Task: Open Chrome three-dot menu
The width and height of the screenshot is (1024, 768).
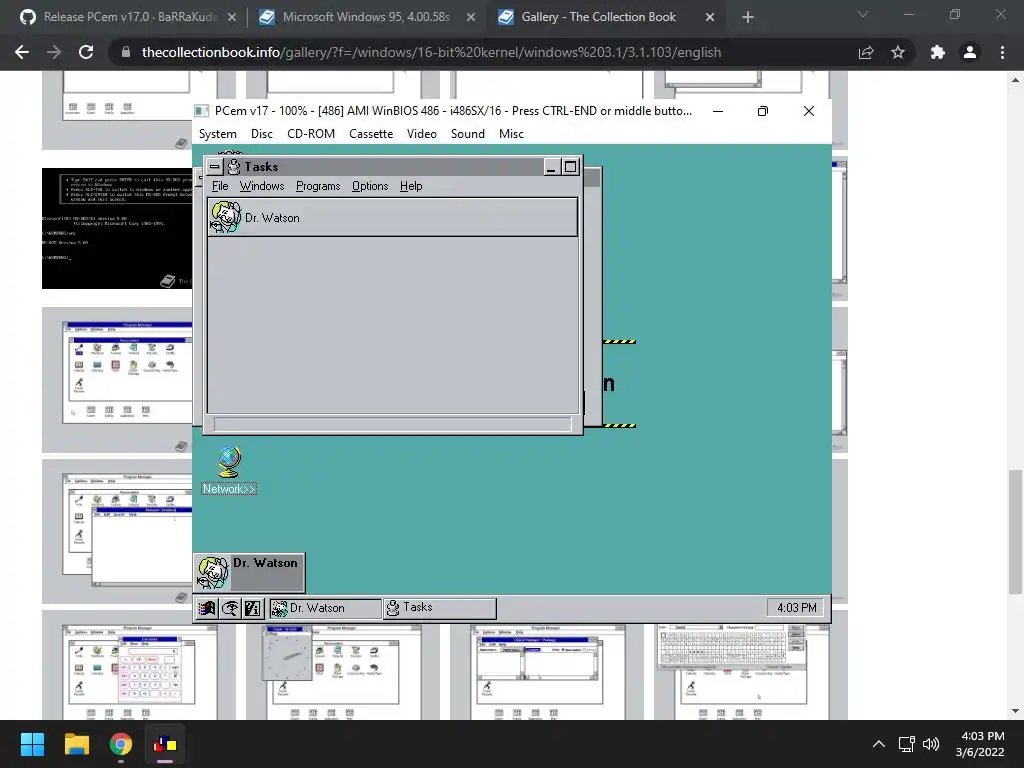Action: click(1002, 52)
